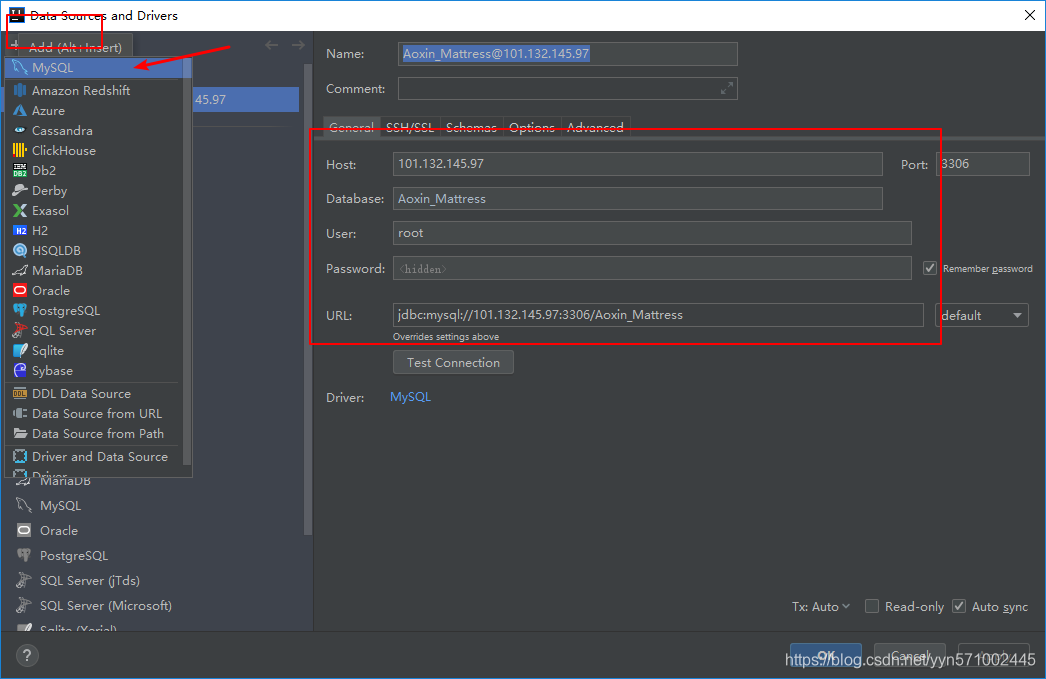
Task: Choose the Amazon Redshift data source icon
Action: coord(20,90)
